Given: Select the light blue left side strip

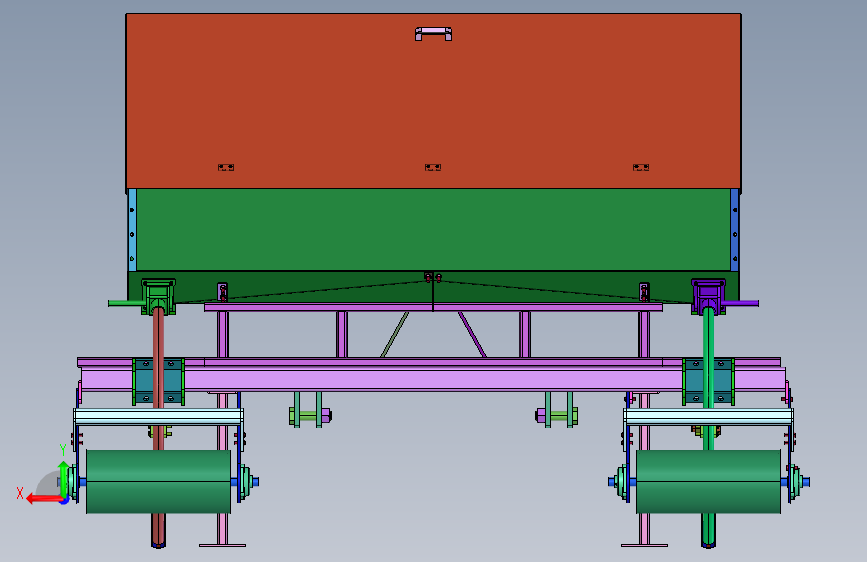Looking at the screenshot, I should point(132,230).
